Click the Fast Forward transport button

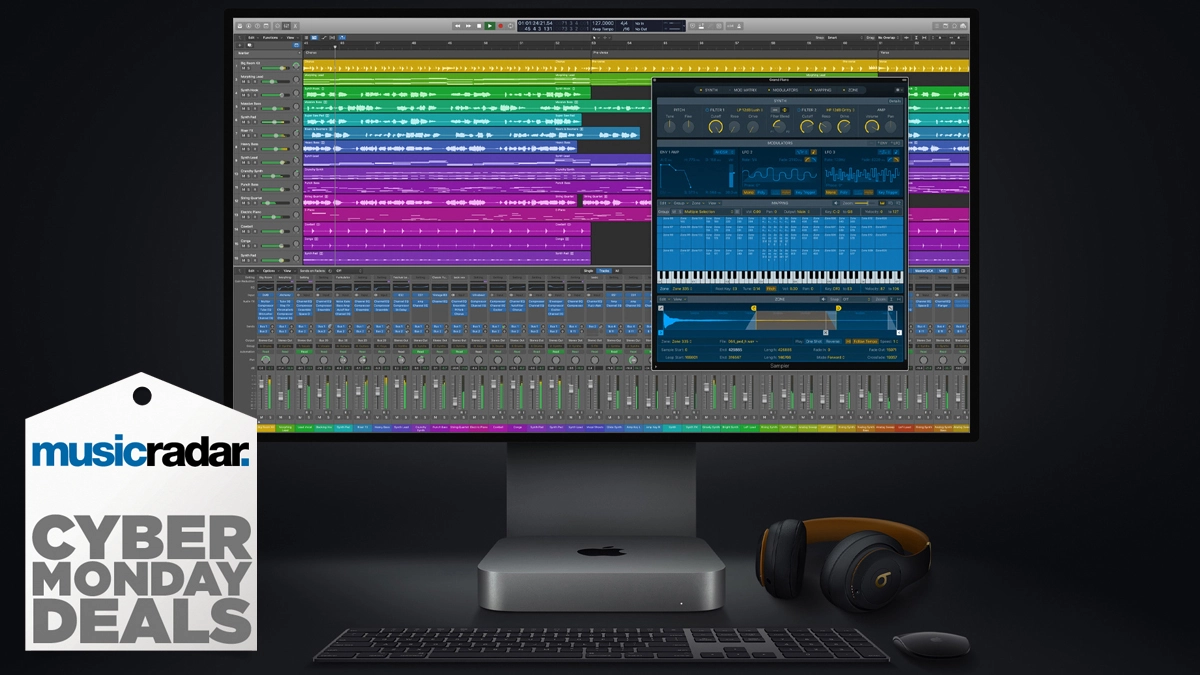click(468, 25)
